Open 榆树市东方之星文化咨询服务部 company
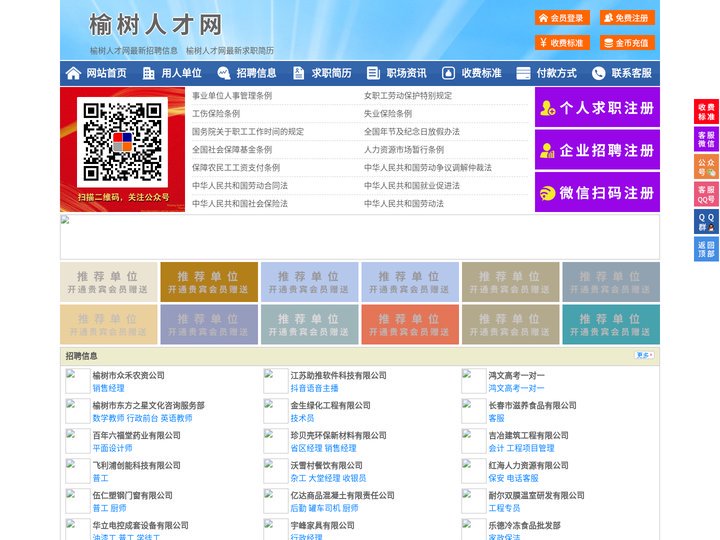 148,405
